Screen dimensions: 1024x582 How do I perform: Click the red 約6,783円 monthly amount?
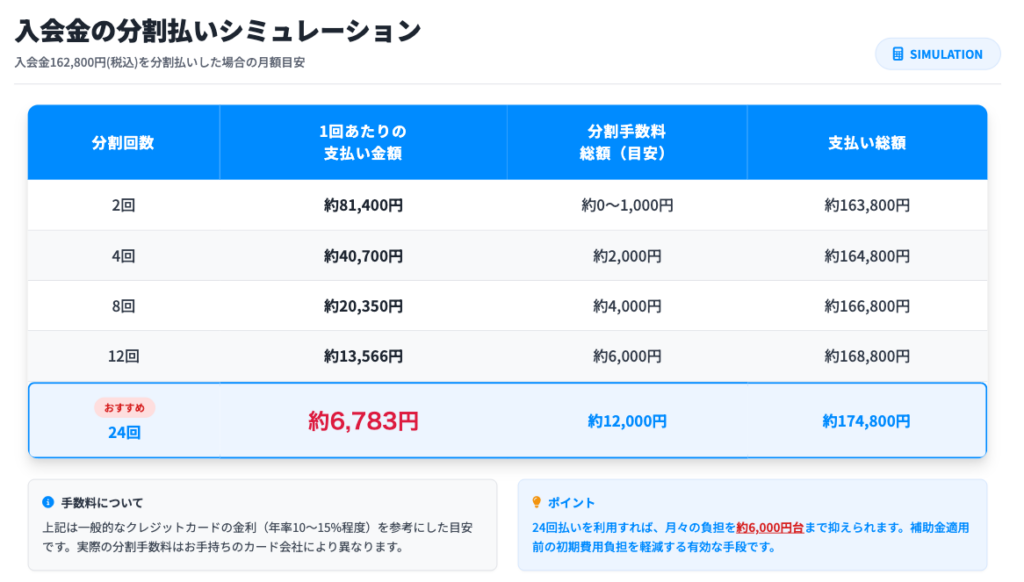click(363, 421)
